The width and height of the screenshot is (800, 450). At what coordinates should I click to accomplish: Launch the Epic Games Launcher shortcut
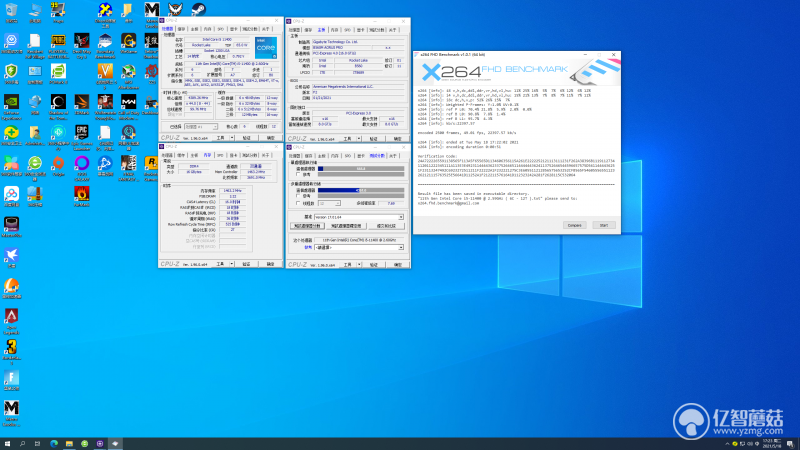click(x=82, y=138)
